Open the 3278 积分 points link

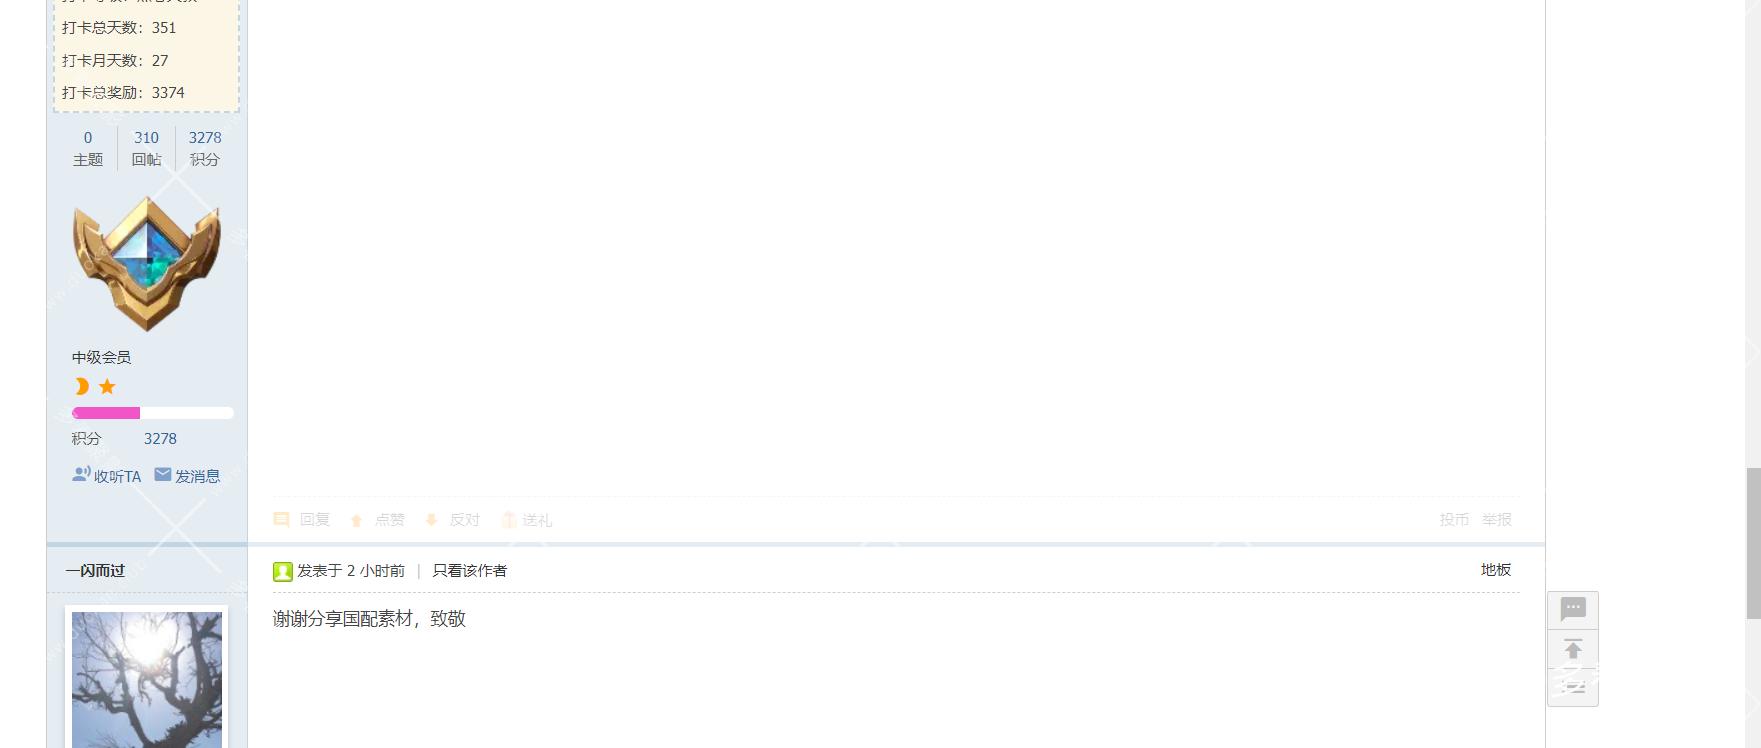[x=205, y=148]
